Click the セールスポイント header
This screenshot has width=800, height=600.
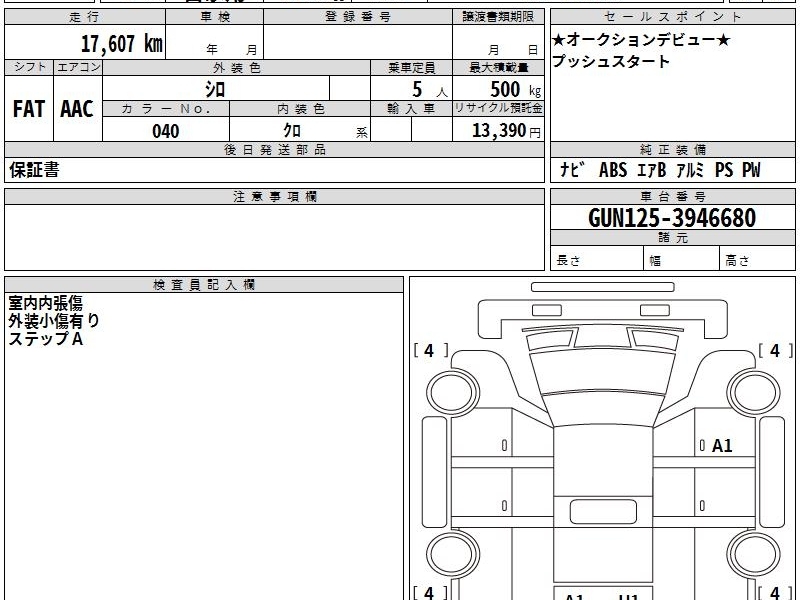pyautogui.click(x=673, y=17)
